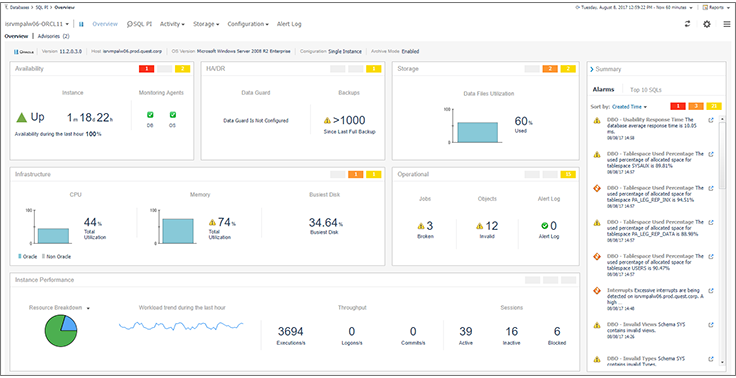Click the Resource Breakdown pie chart
The image size is (736, 378).
61,331
